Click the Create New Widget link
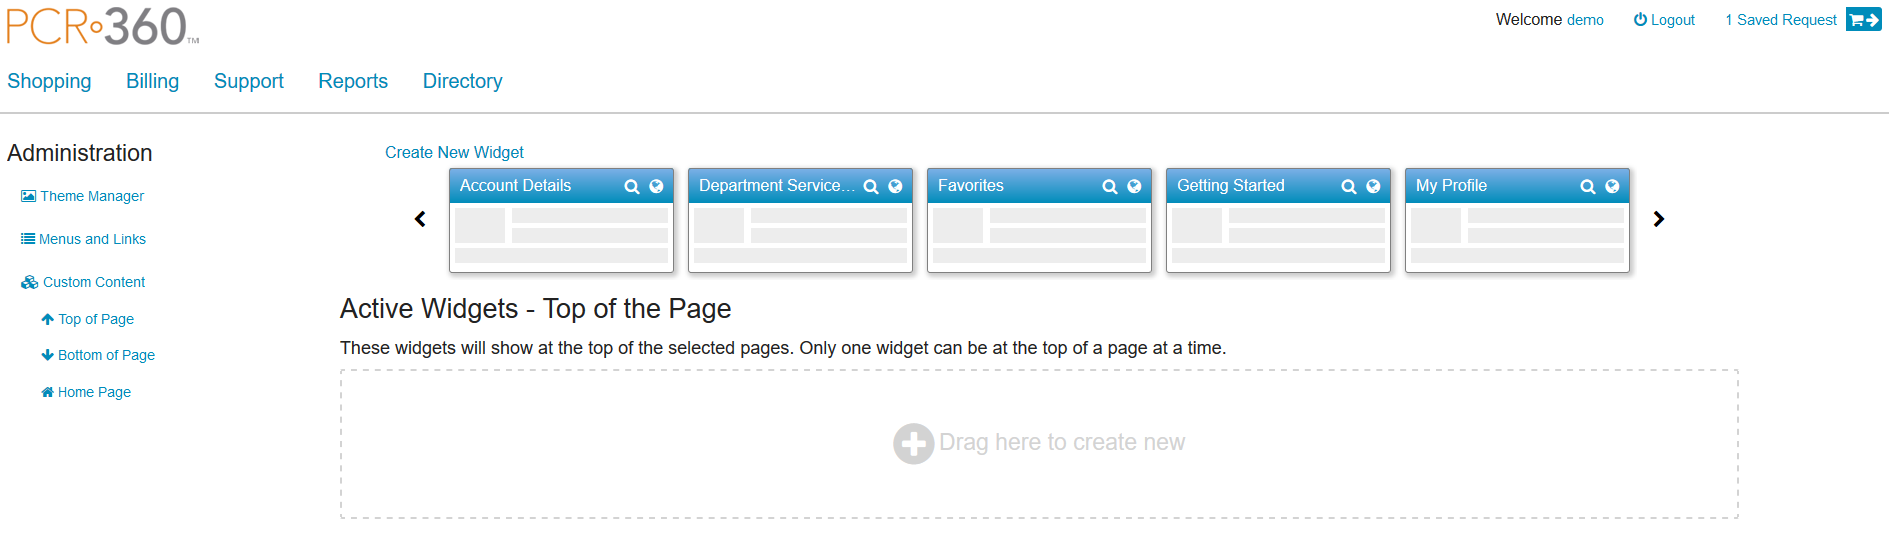 tap(454, 152)
